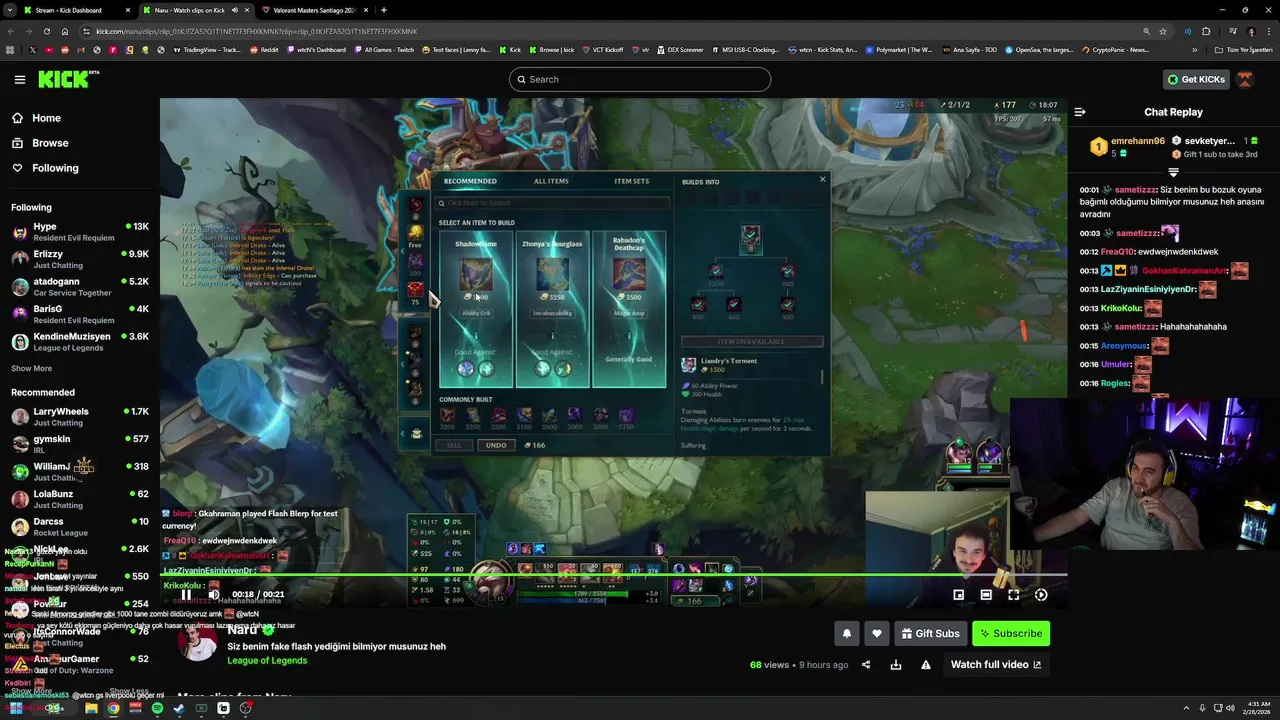Switch player to theater mode
This screenshot has width=1280, height=720.
click(986, 594)
